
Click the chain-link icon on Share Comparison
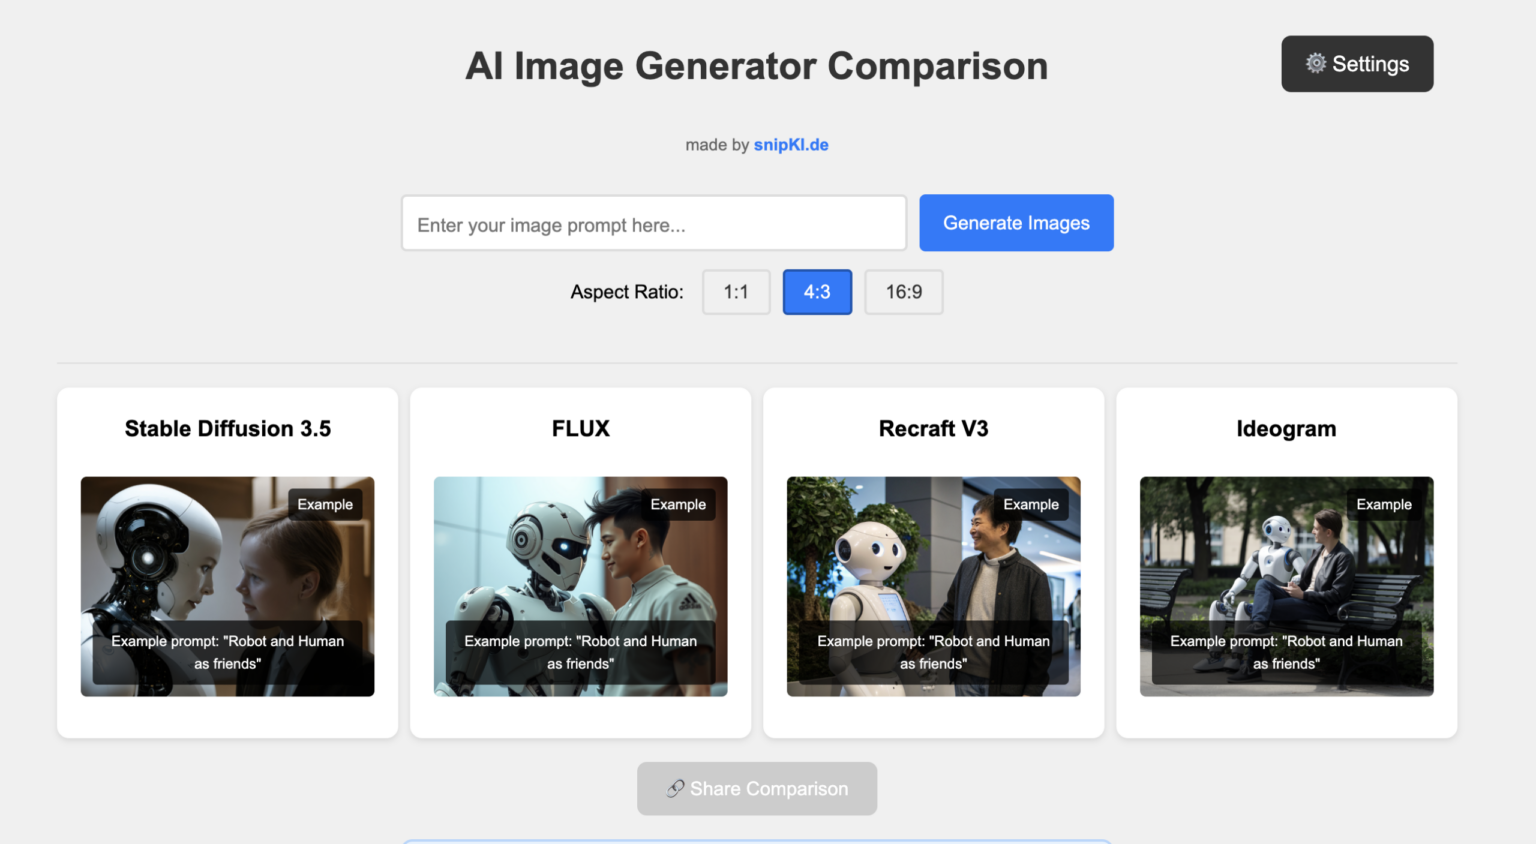tap(676, 789)
